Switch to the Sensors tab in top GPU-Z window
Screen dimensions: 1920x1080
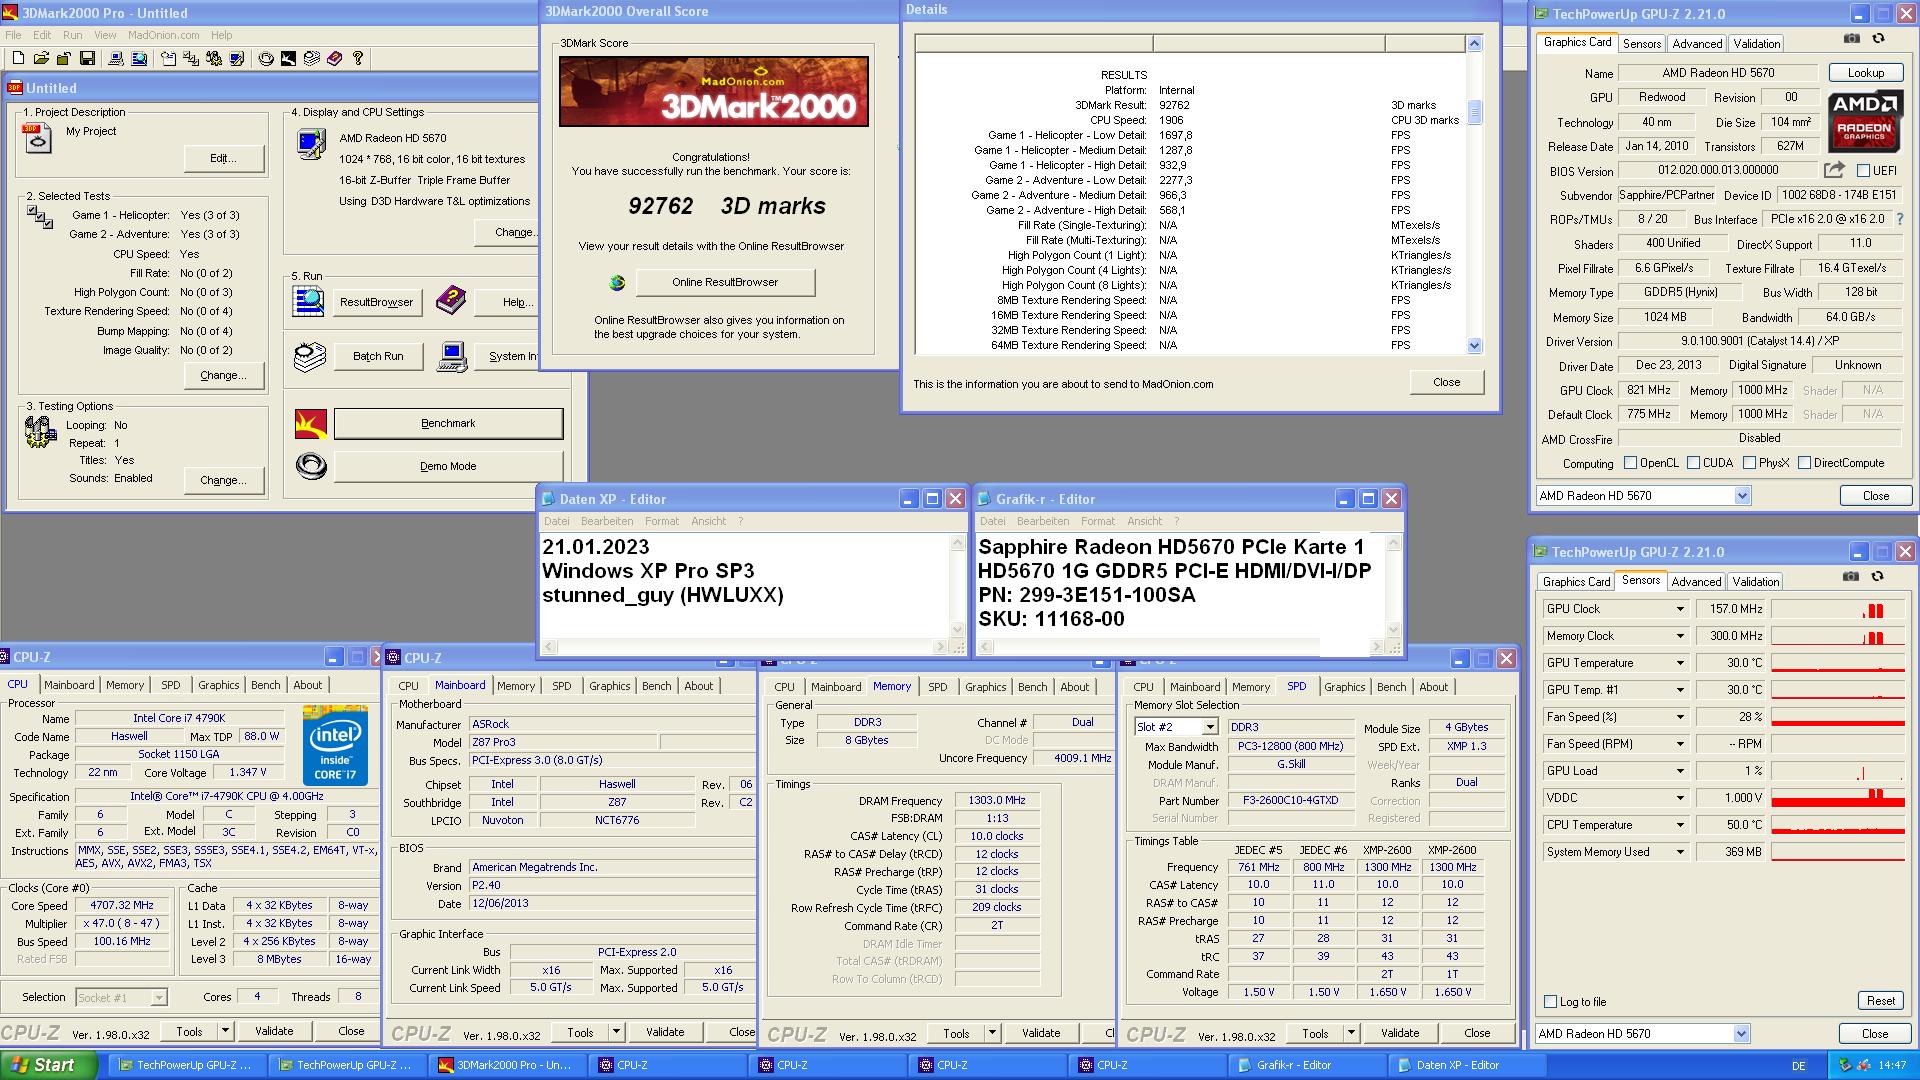pos(1642,44)
